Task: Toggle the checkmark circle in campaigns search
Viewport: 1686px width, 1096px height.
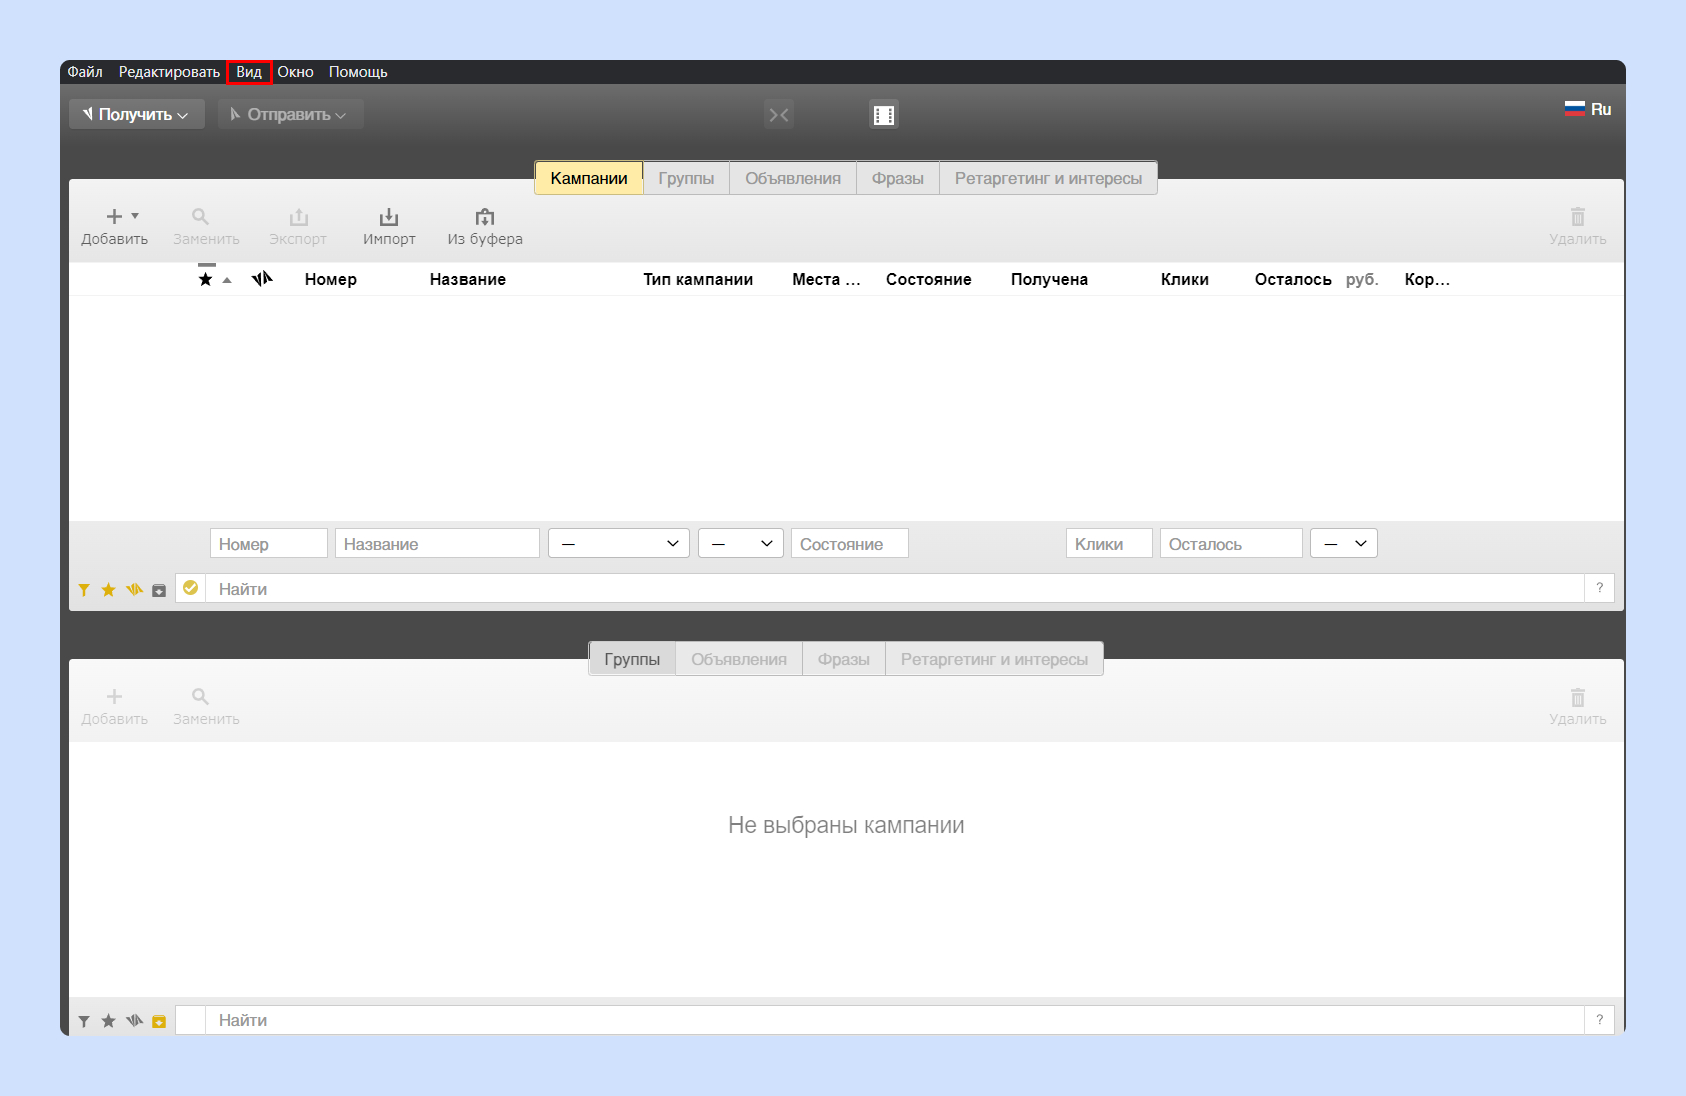Action: (x=190, y=588)
